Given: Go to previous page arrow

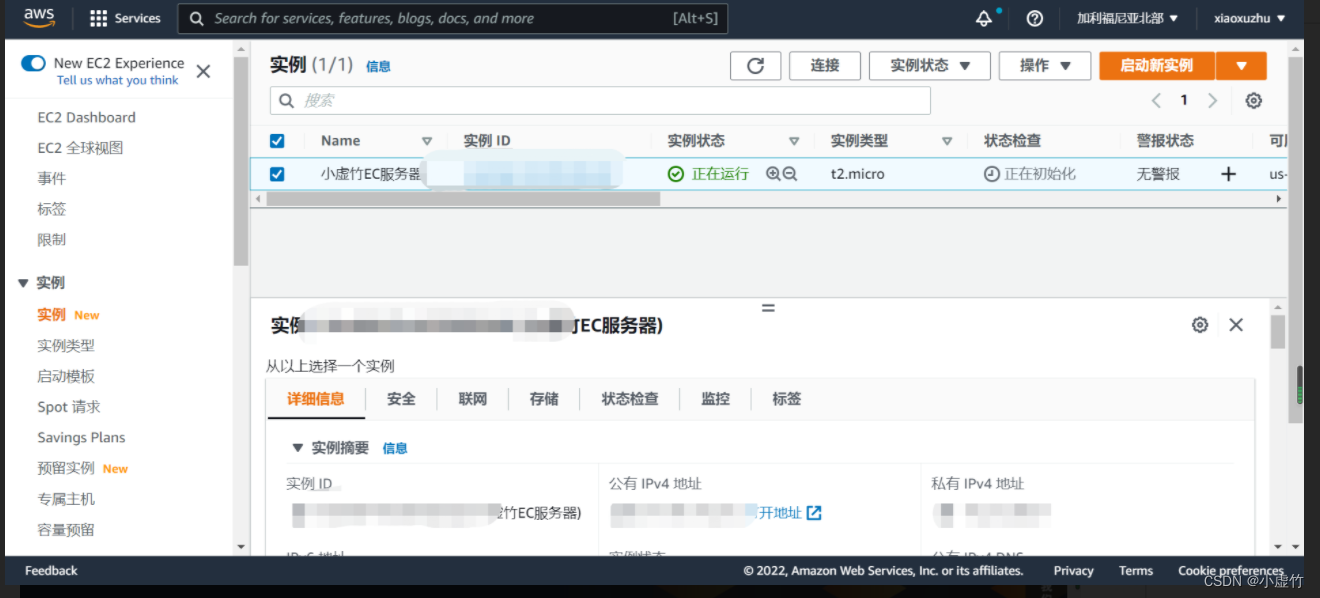Looking at the screenshot, I should tap(1156, 100).
